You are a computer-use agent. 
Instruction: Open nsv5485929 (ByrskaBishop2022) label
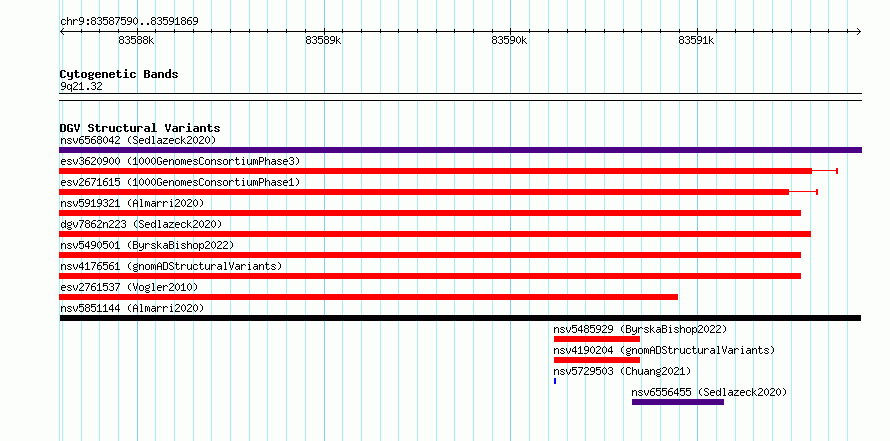tap(640, 329)
